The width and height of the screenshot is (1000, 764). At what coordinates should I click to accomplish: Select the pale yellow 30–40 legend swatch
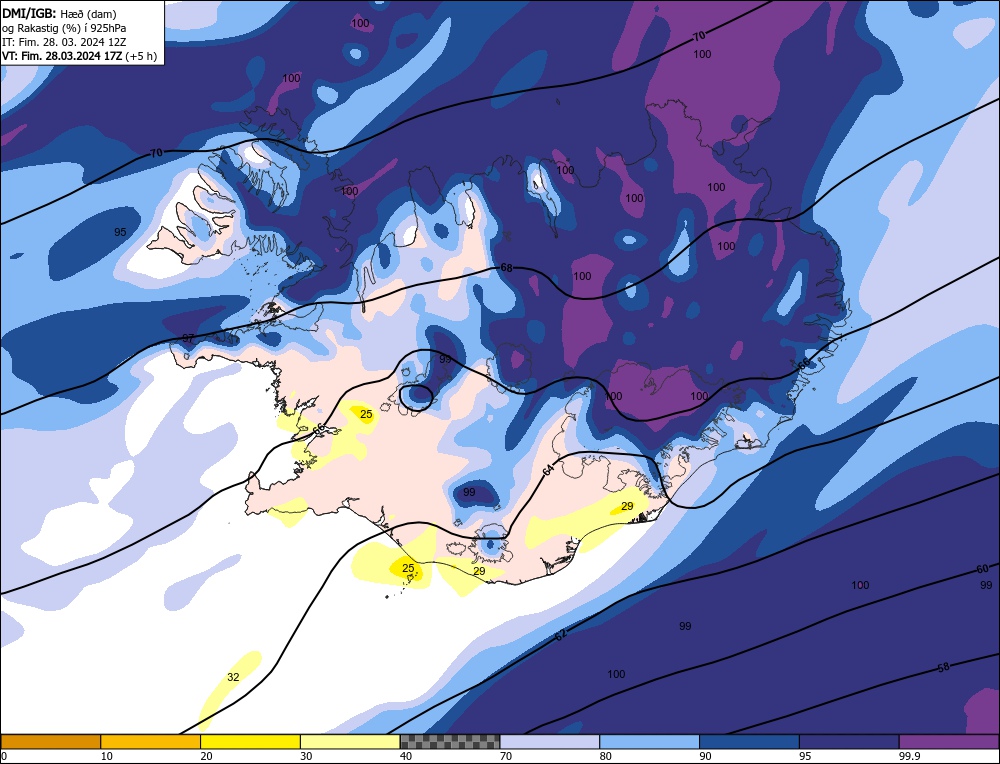[350, 741]
